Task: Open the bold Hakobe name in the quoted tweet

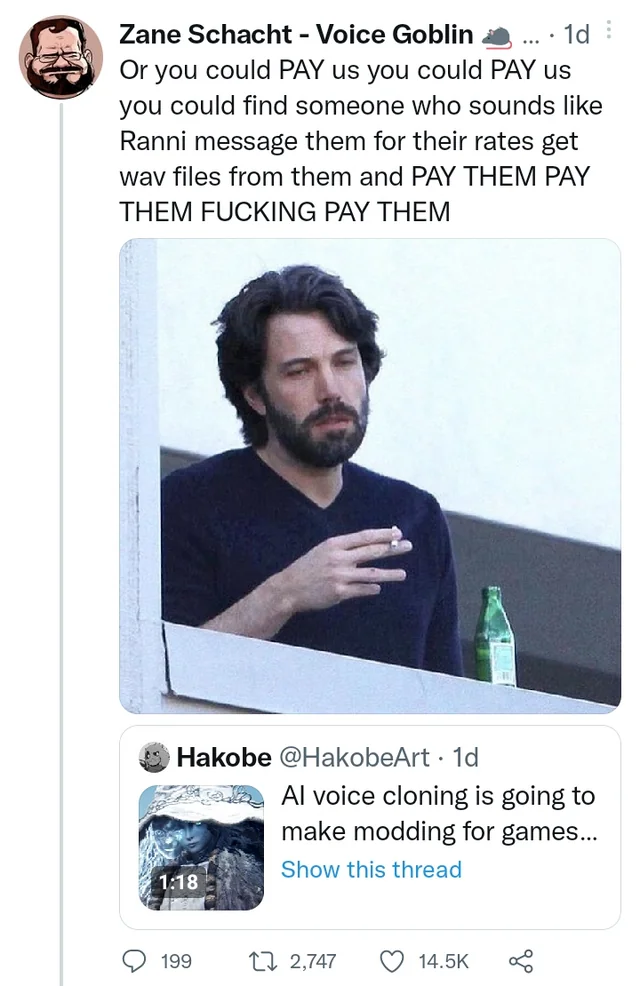Action: click(x=224, y=757)
